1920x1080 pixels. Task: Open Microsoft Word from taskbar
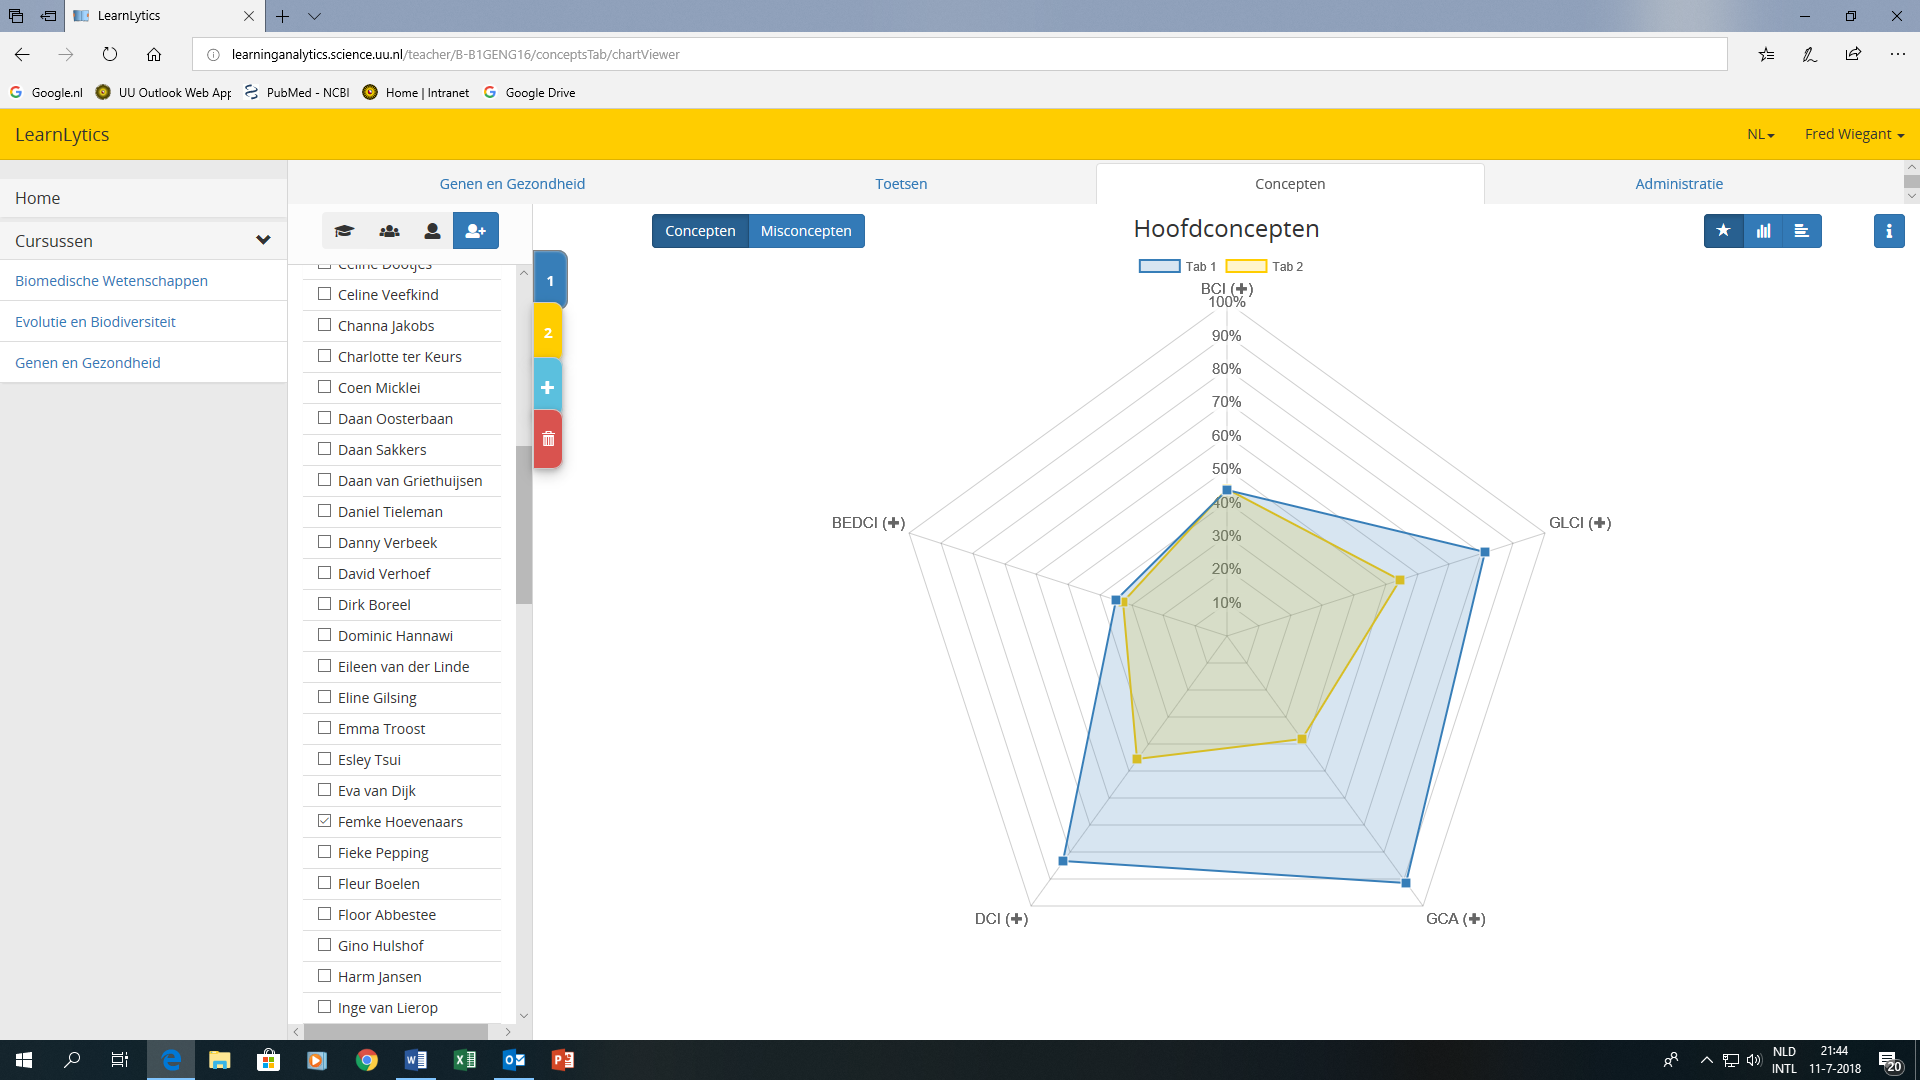[416, 1060]
